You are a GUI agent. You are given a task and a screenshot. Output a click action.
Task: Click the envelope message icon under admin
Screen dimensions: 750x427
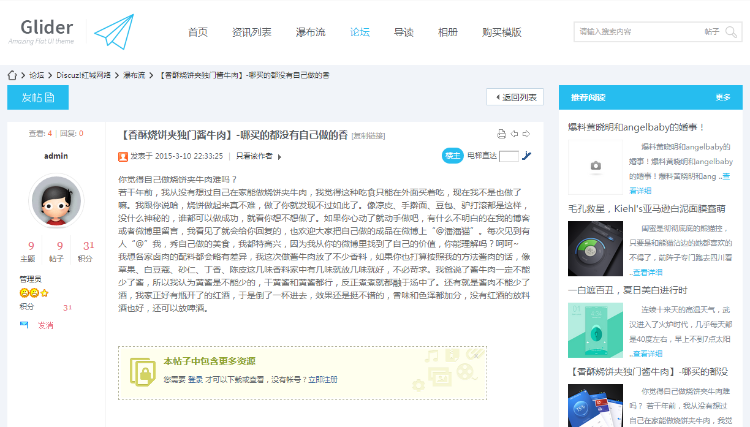pos(24,325)
